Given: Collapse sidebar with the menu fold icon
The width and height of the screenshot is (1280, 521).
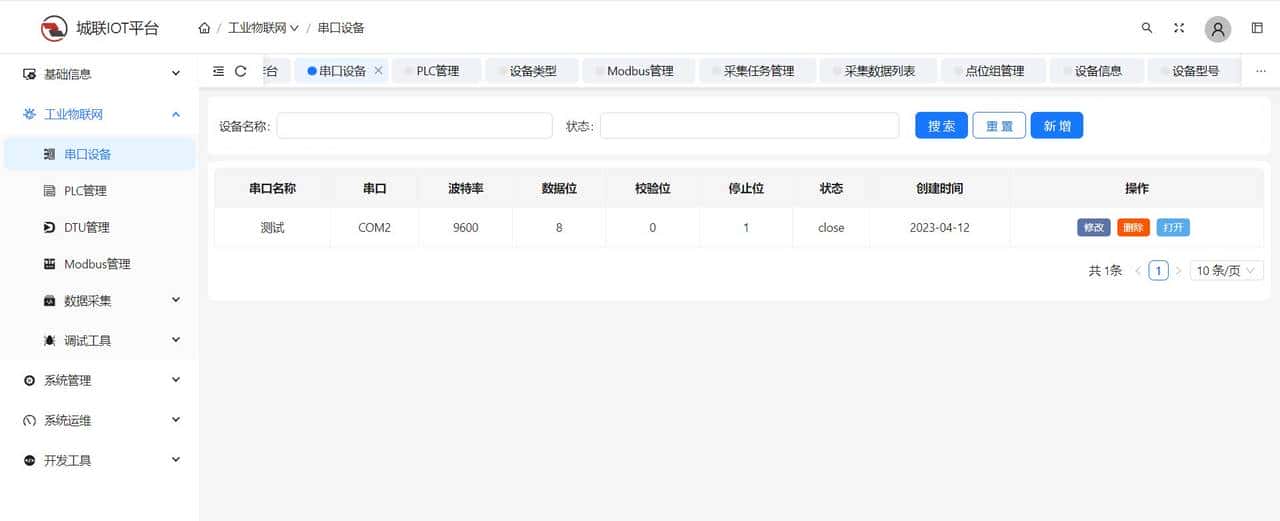Looking at the screenshot, I should pyautogui.click(x=218, y=71).
